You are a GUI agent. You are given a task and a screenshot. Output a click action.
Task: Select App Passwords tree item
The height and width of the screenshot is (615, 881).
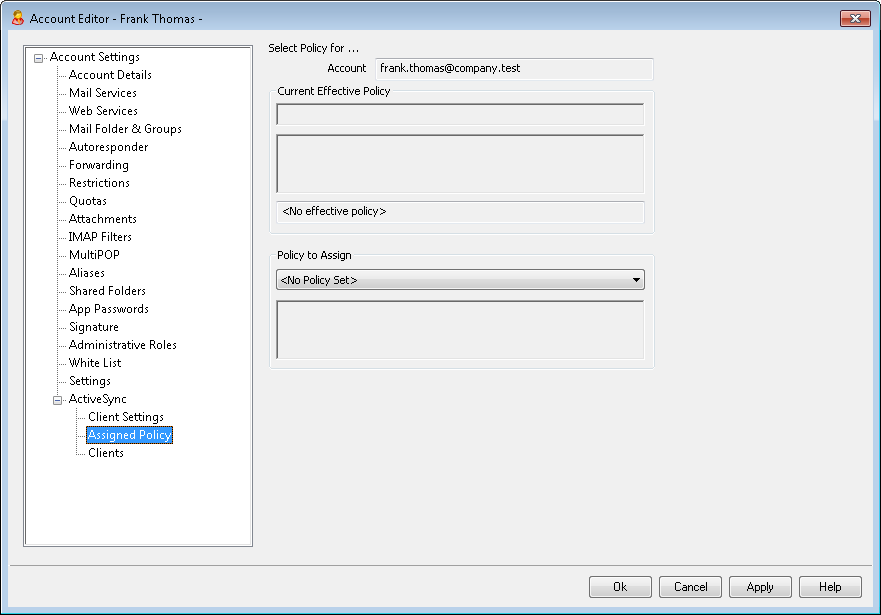108,309
